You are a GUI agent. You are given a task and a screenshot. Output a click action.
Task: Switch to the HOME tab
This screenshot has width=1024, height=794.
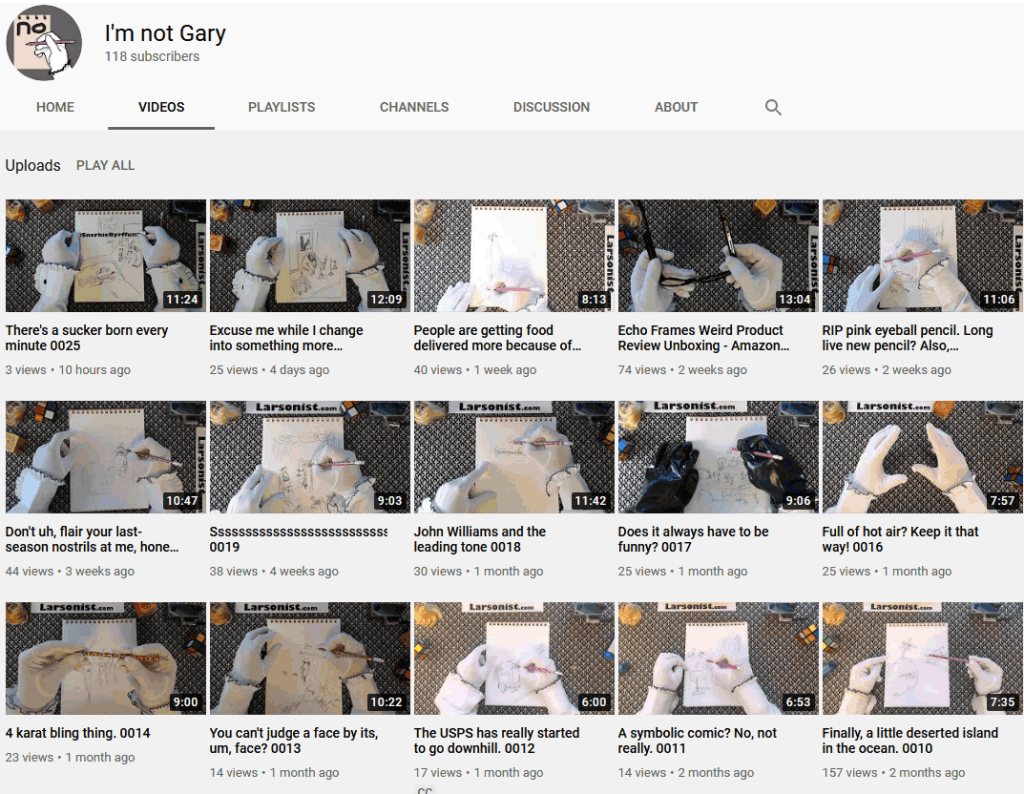point(55,107)
